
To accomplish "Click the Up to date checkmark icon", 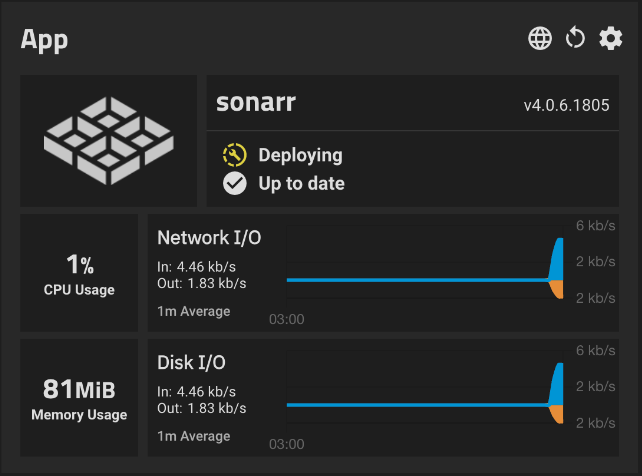I will click(235, 183).
